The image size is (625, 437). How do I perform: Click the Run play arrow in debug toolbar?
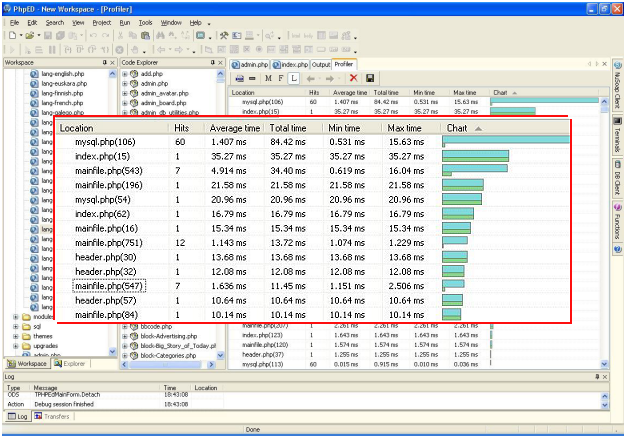[12, 50]
